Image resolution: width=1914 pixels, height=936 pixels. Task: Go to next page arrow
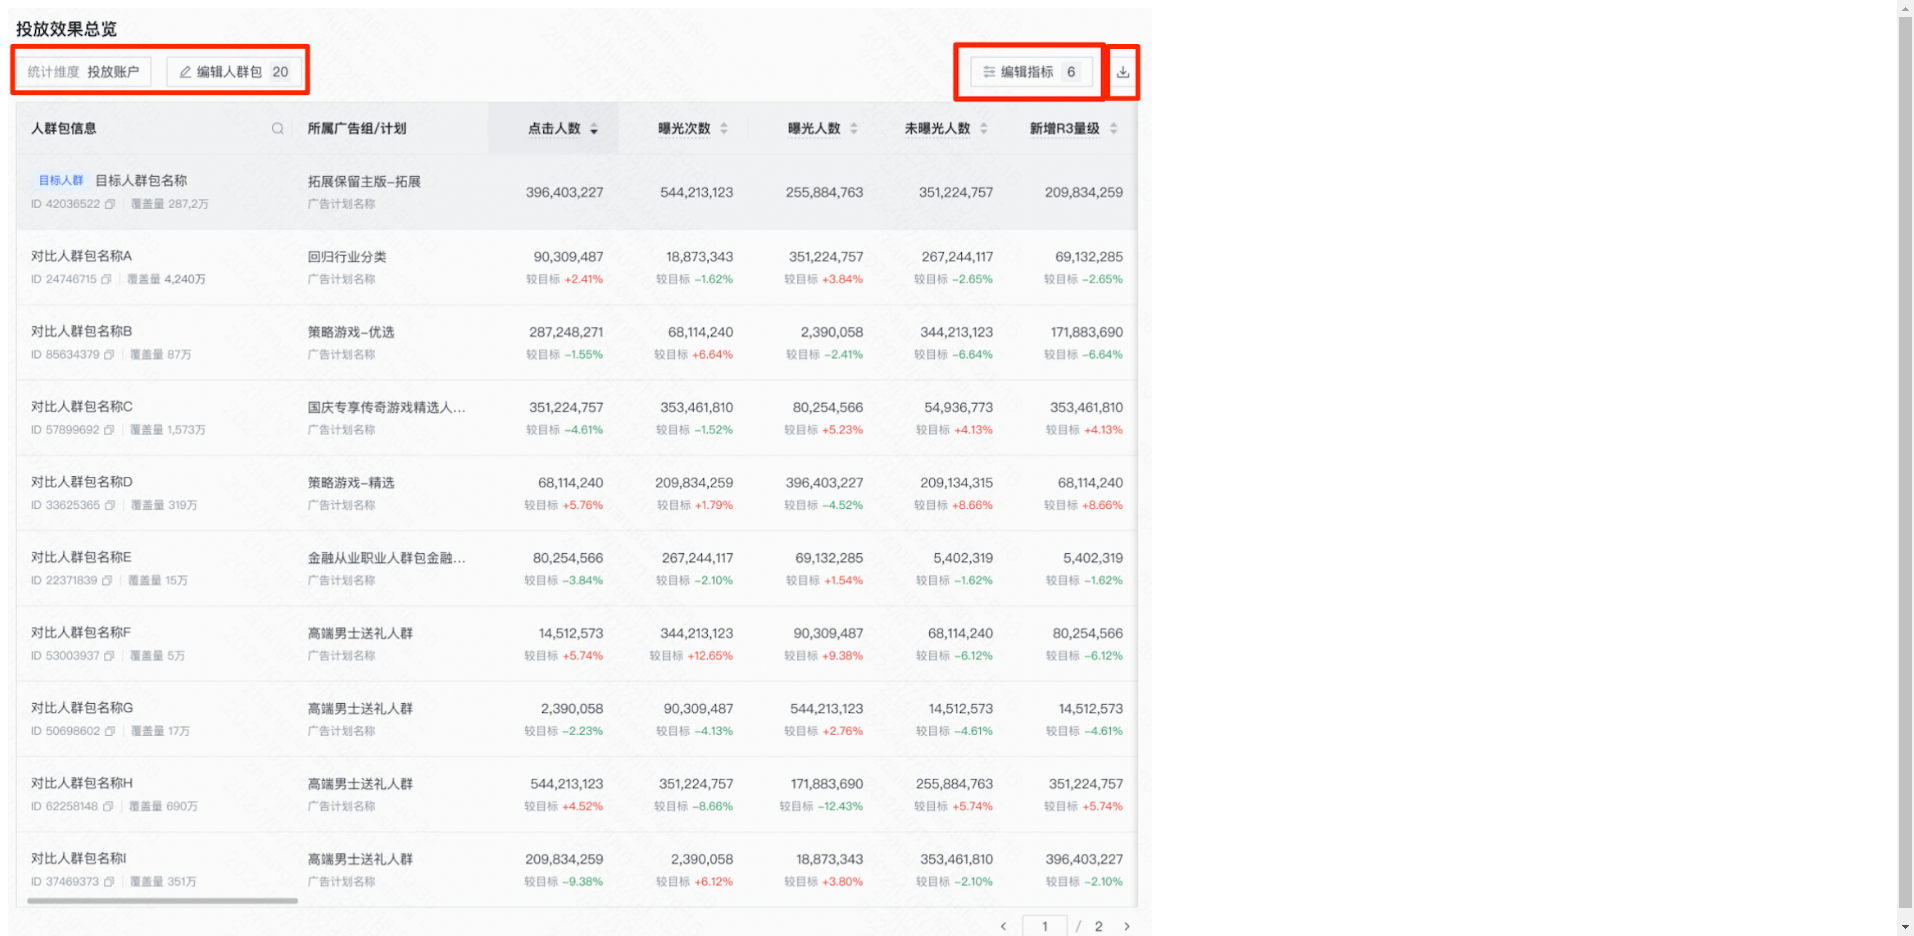(1126, 926)
